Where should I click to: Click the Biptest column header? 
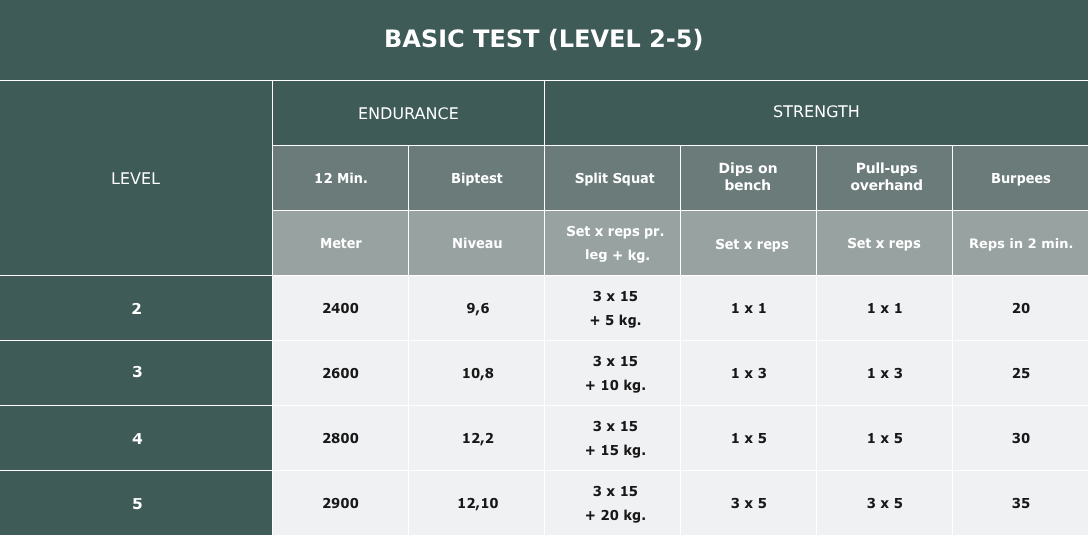476,178
